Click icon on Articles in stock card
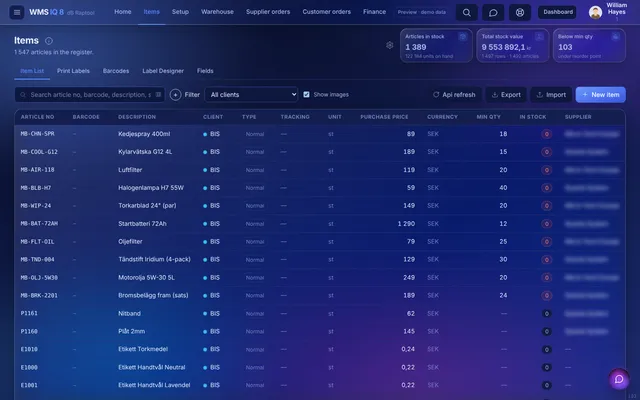 coord(462,37)
